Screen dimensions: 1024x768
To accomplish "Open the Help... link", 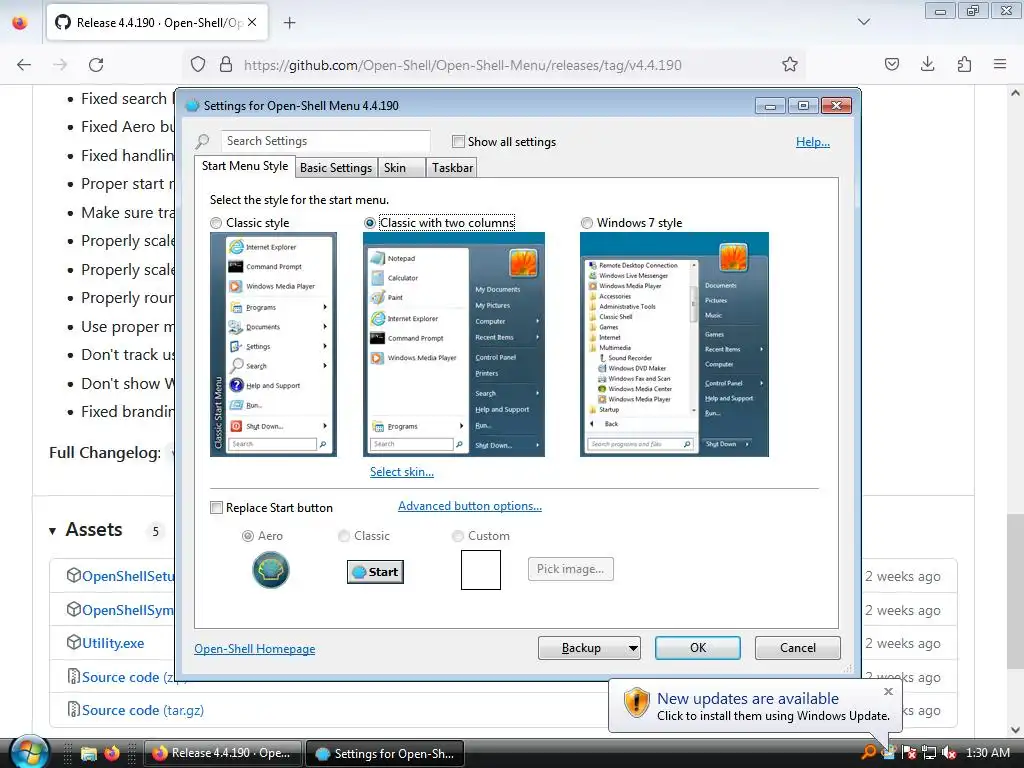I will [x=812, y=142].
